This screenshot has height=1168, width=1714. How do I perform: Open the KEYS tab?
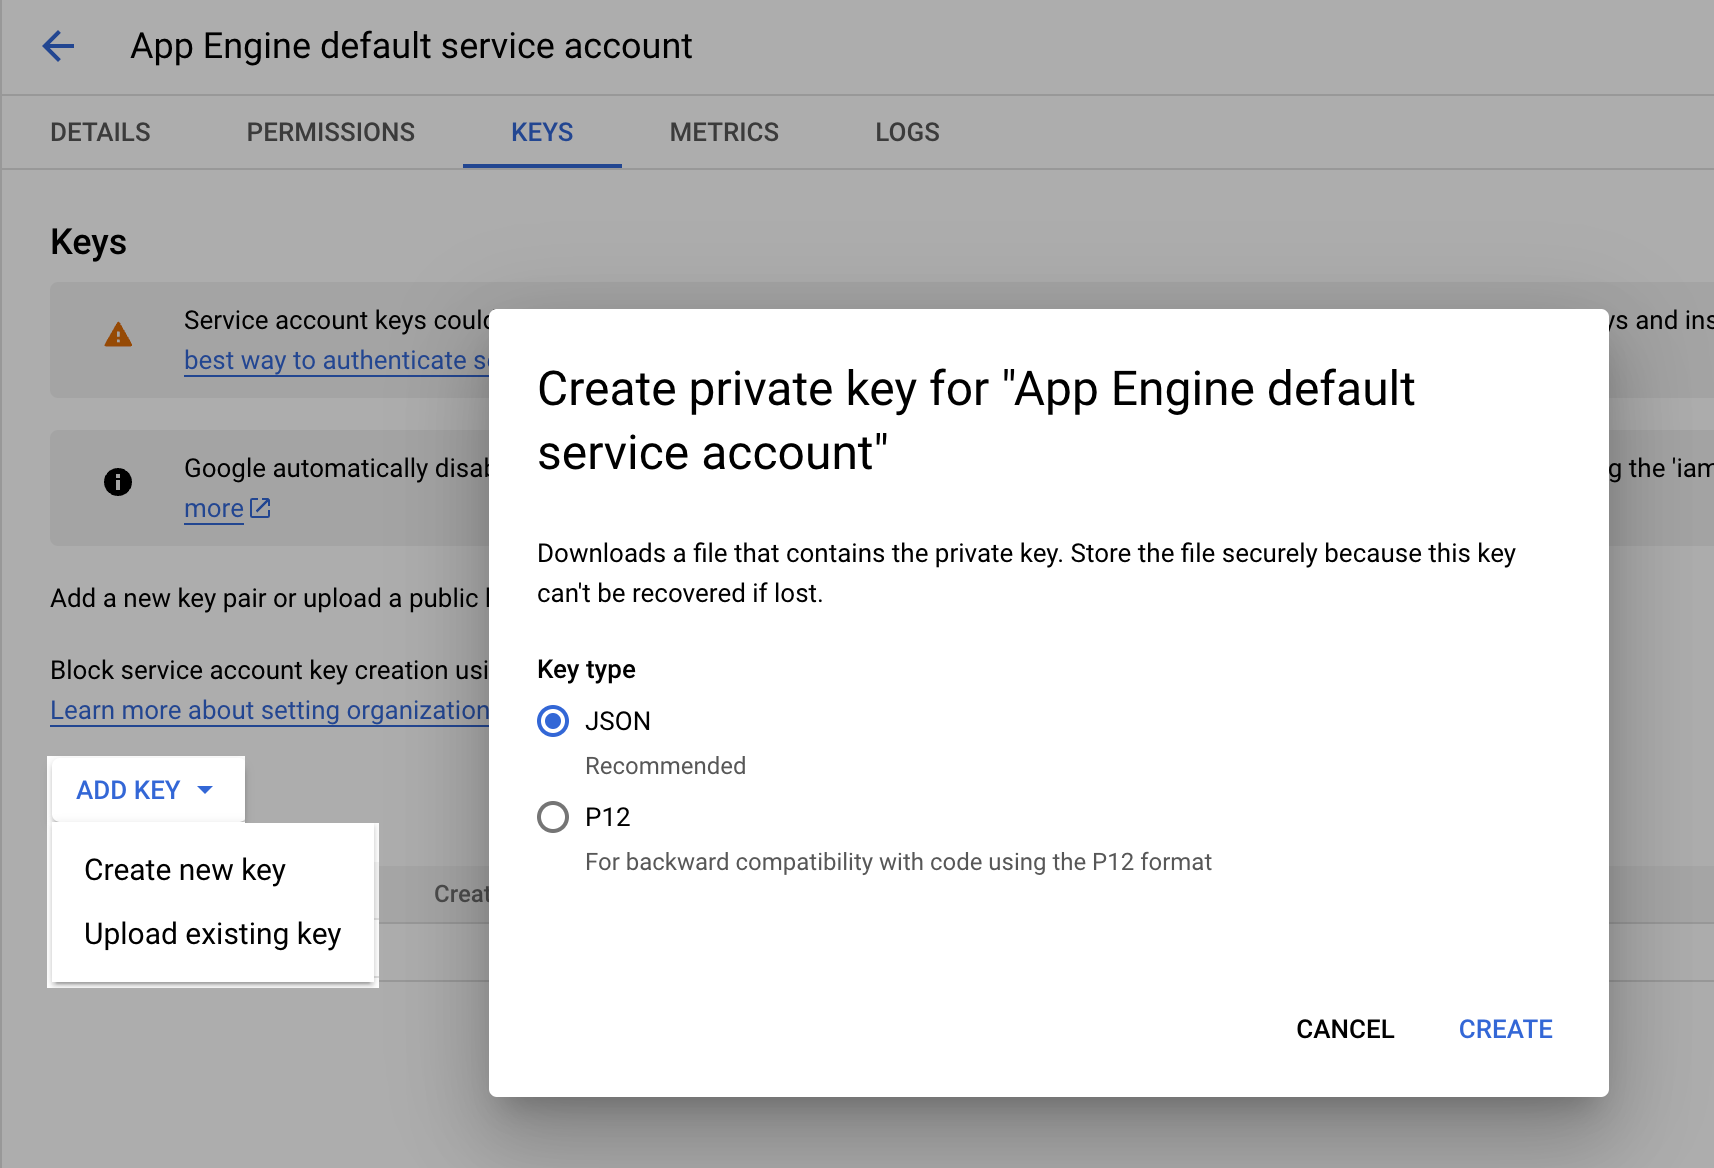(x=542, y=132)
